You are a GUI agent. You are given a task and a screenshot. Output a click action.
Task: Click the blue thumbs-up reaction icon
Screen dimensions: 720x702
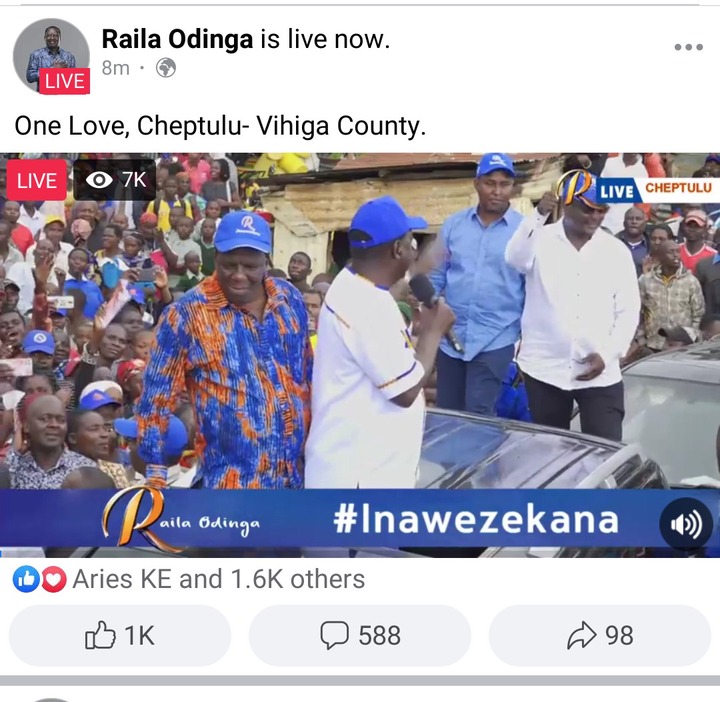(26, 579)
